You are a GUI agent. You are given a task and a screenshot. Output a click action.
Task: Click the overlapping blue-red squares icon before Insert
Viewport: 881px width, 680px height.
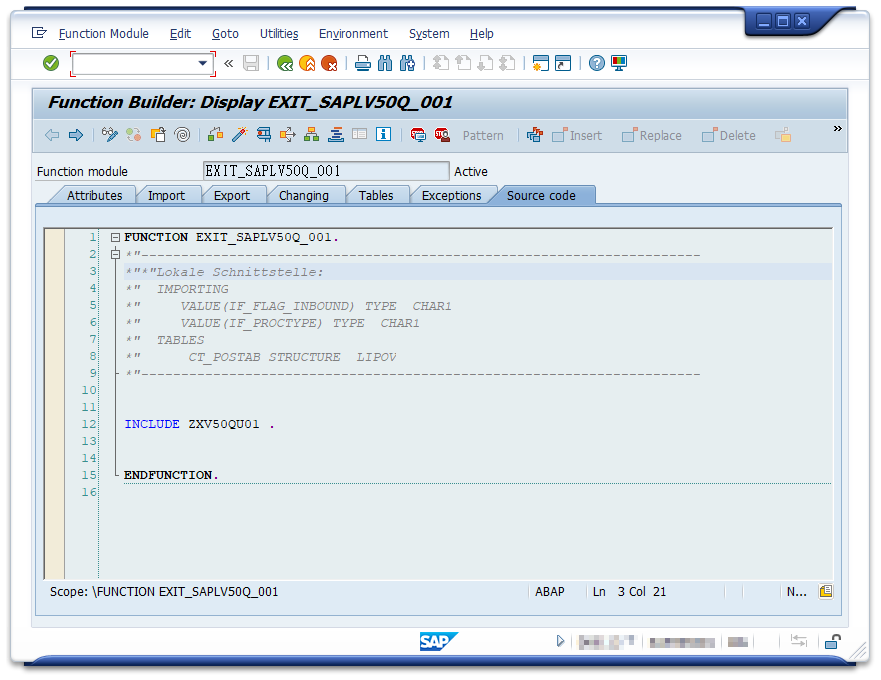click(535, 135)
